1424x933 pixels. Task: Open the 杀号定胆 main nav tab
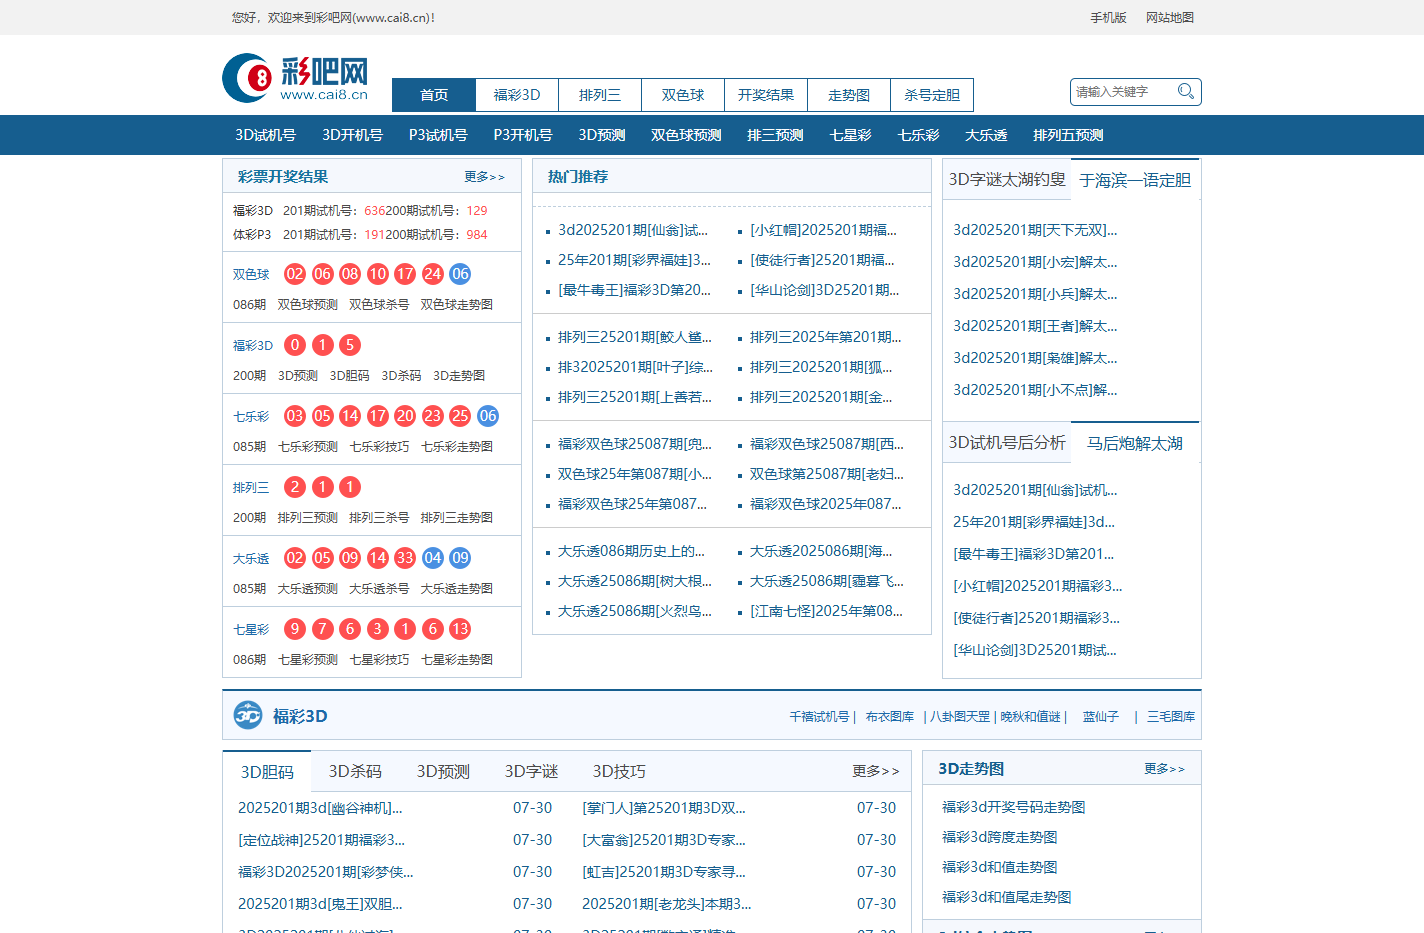932,95
